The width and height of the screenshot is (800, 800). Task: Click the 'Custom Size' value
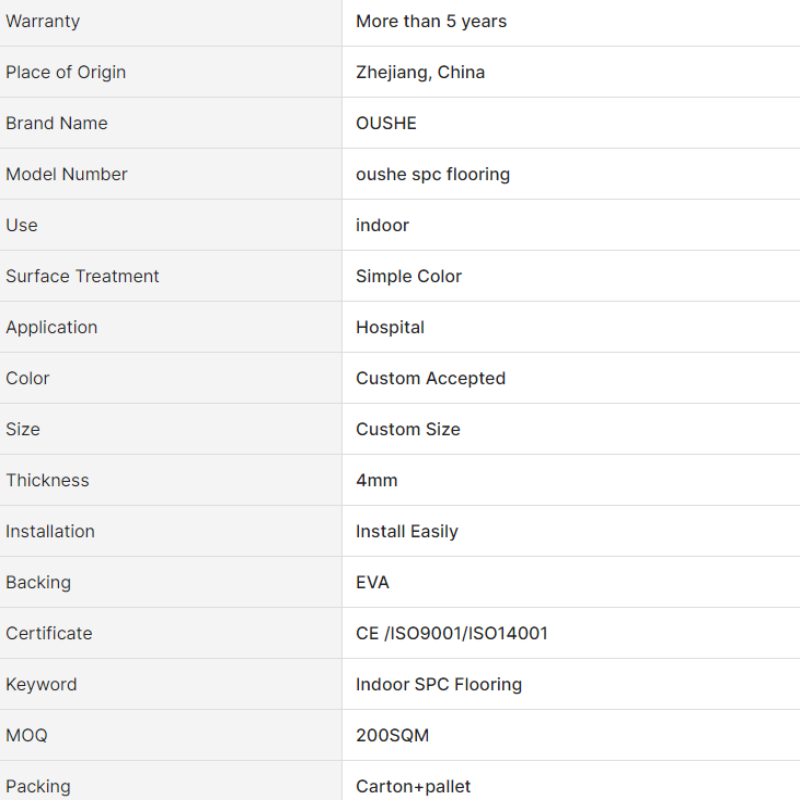(x=408, y=429)
